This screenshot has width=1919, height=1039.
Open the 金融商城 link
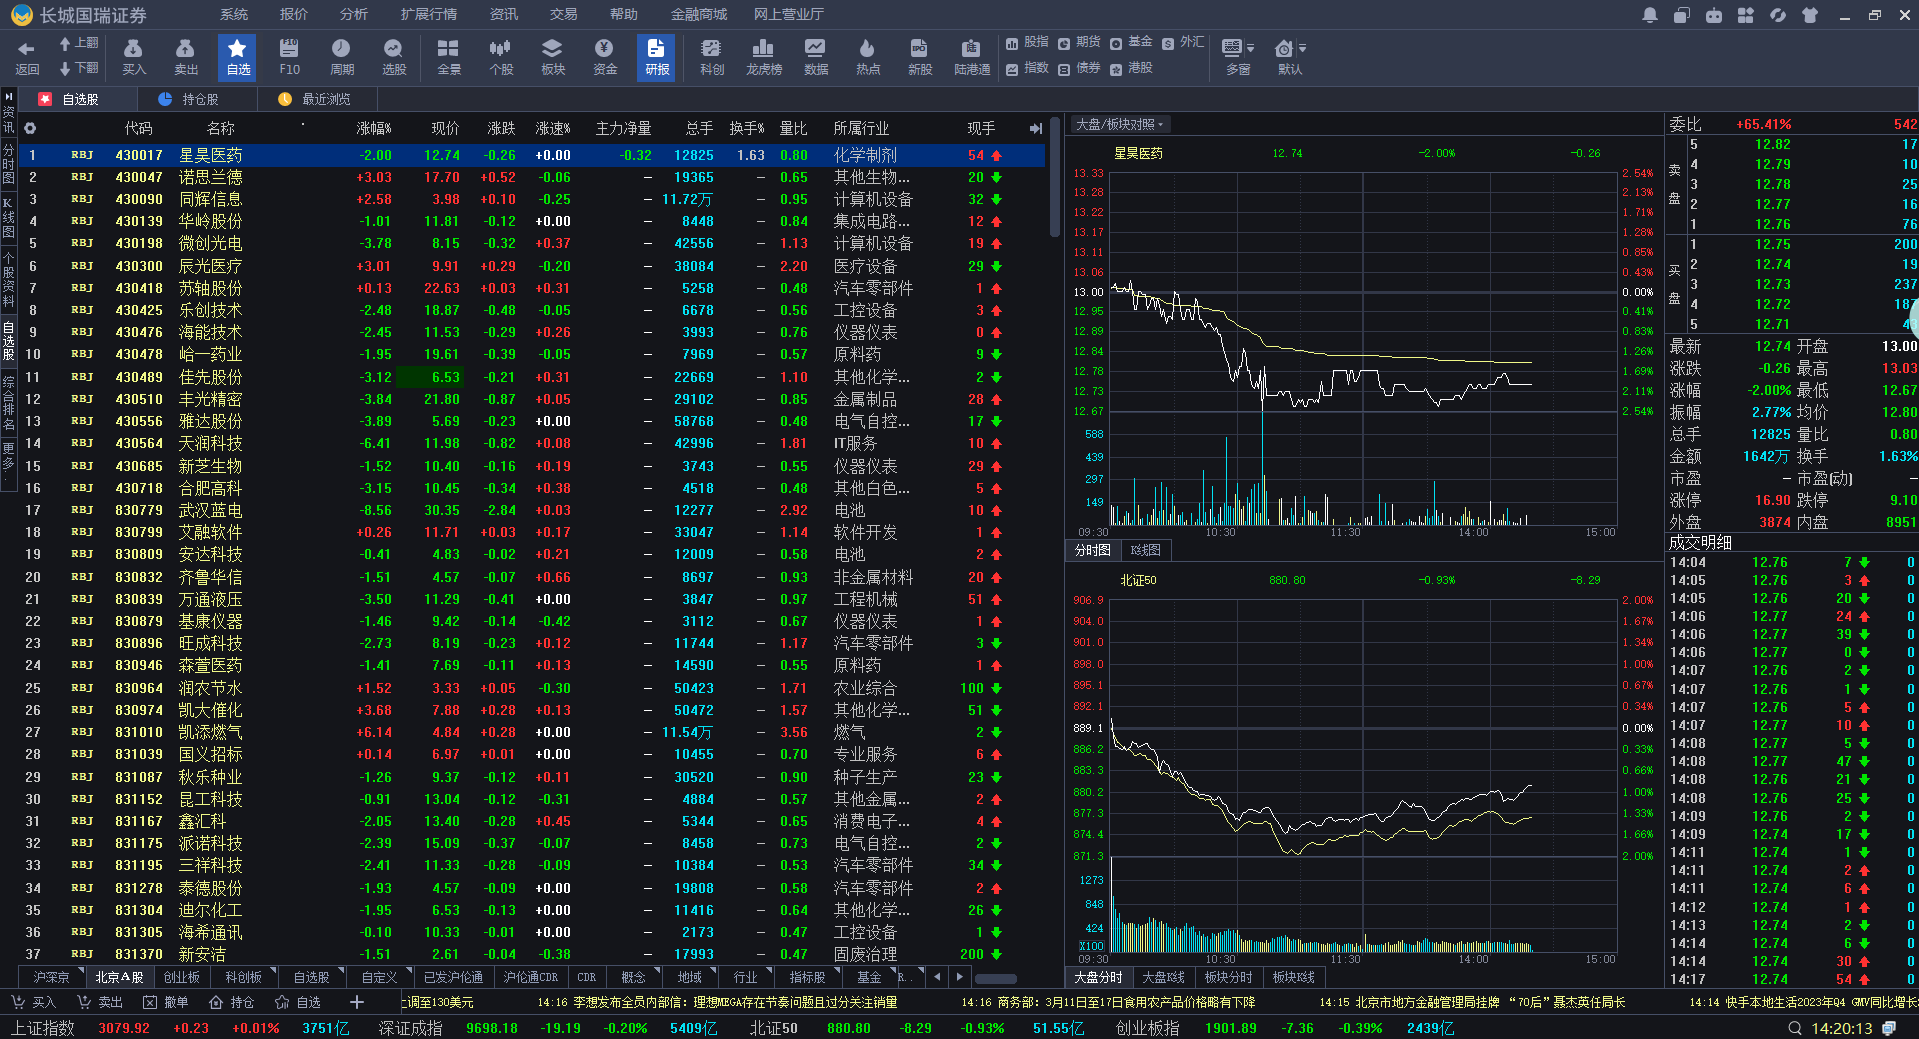(x=699, y=14)
